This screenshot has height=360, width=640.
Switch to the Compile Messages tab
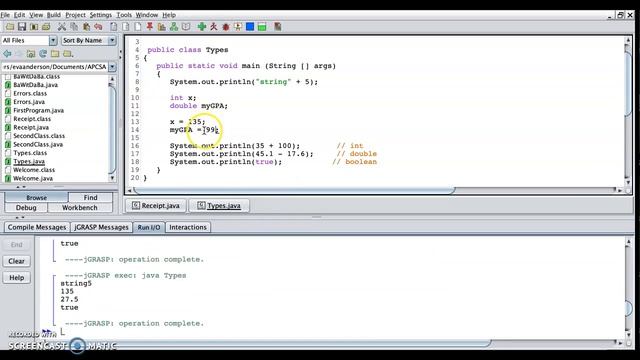coord(37,227)
